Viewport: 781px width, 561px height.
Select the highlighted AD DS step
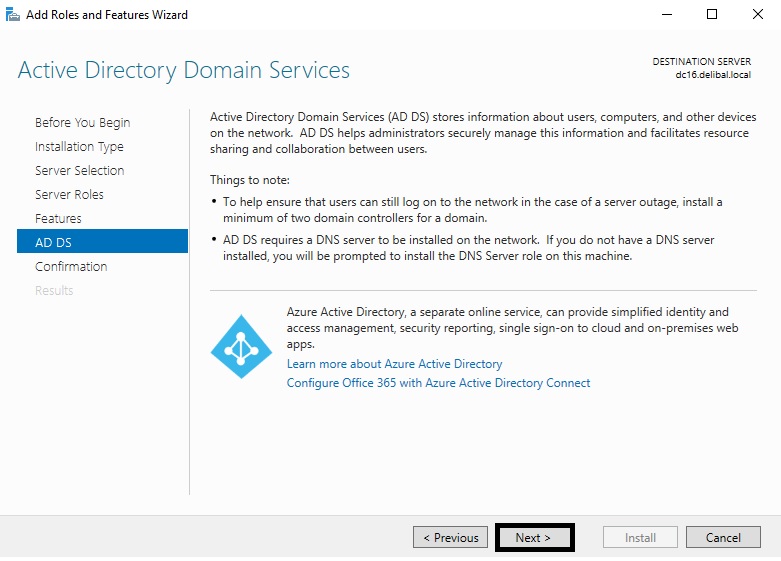(x=53, y=242)
